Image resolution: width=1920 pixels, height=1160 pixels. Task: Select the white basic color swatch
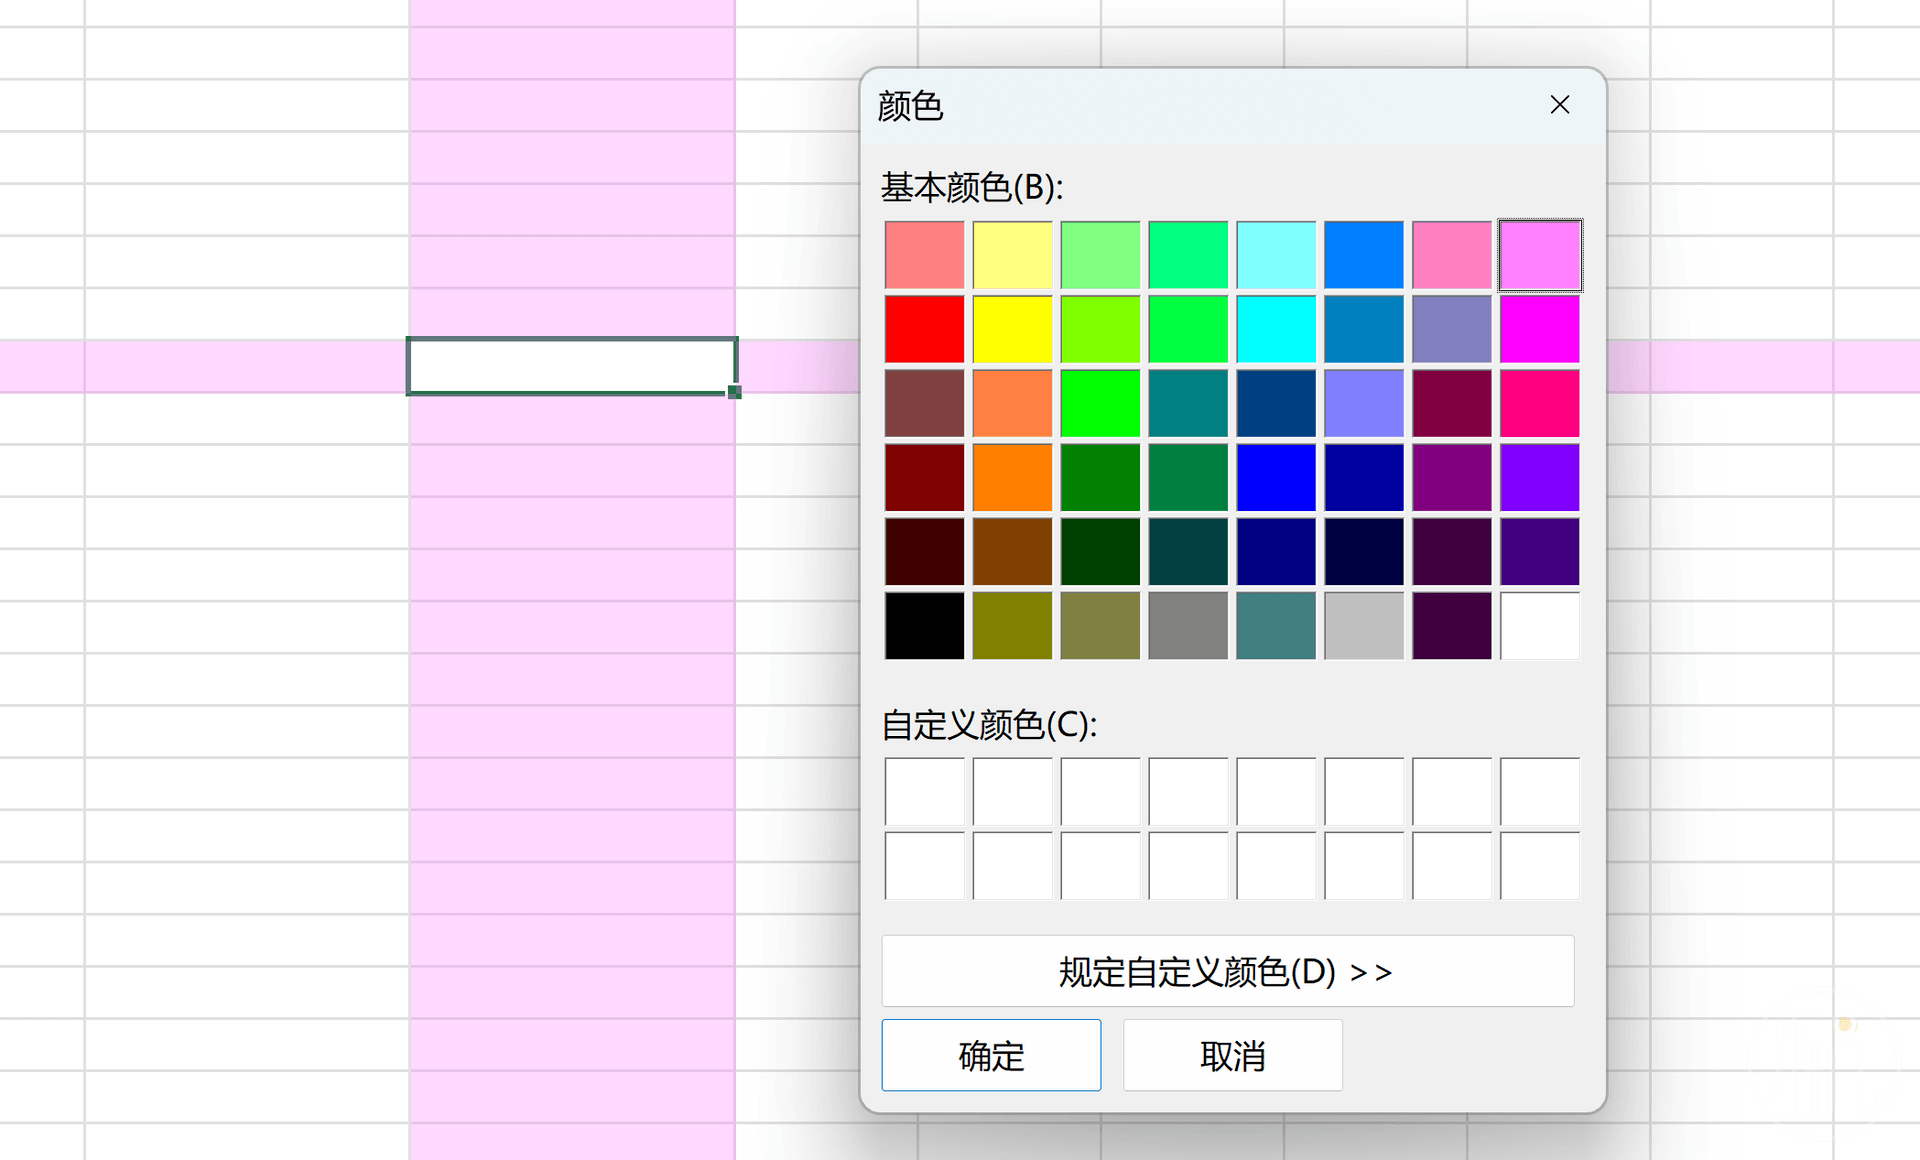point(1540,626)
